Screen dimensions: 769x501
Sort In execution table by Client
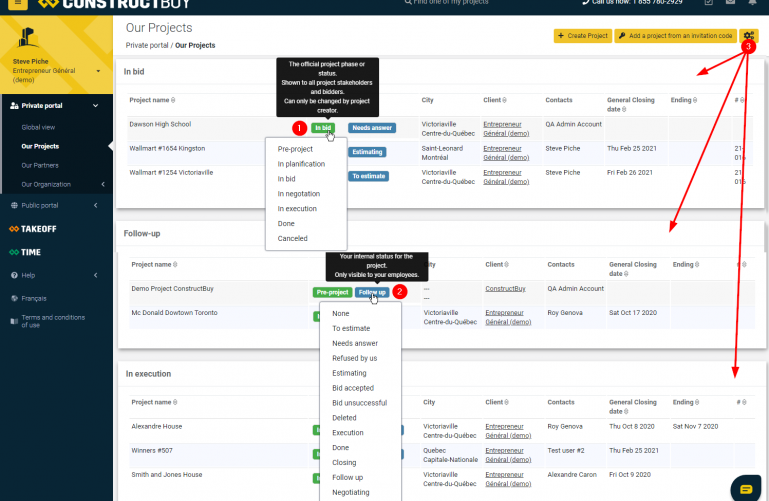coord(497,402)
